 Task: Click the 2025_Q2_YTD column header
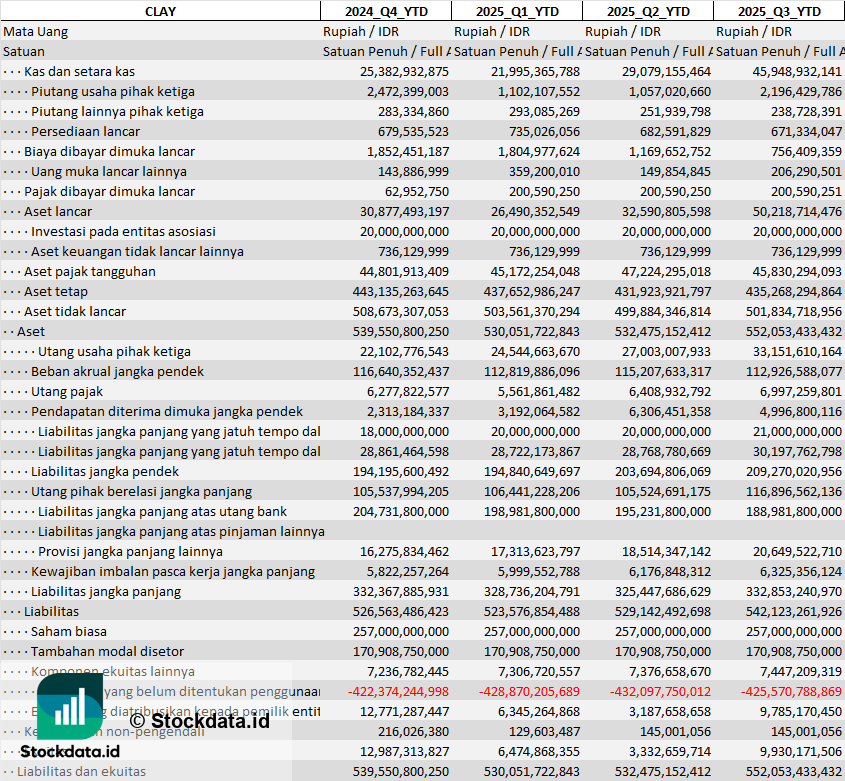647,11
